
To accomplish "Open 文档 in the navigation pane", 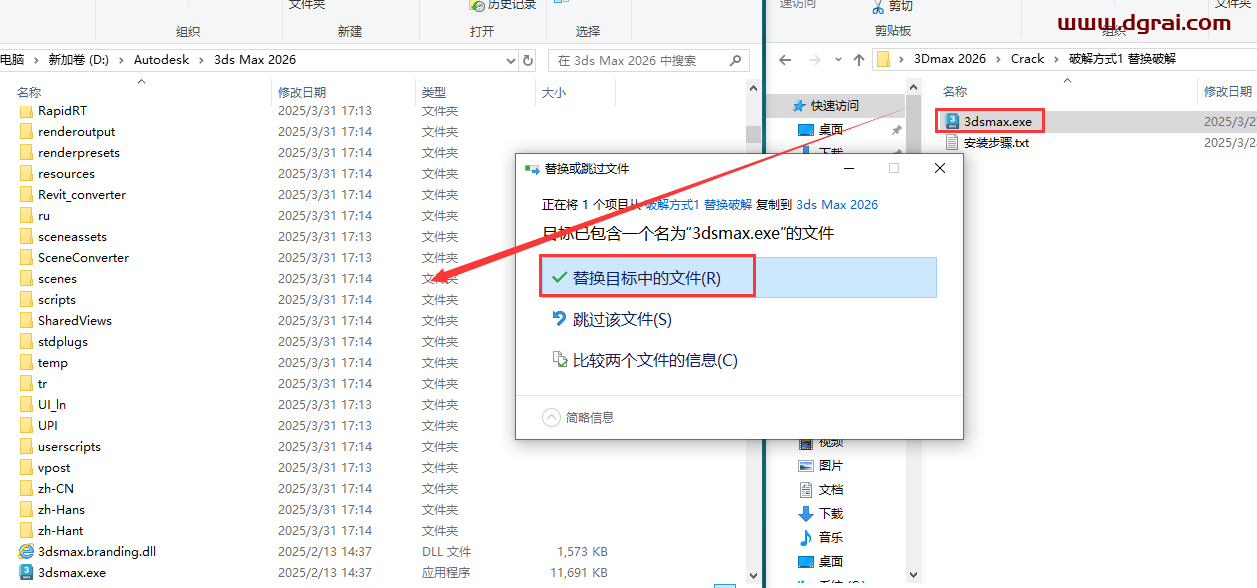I will (821, 489).
